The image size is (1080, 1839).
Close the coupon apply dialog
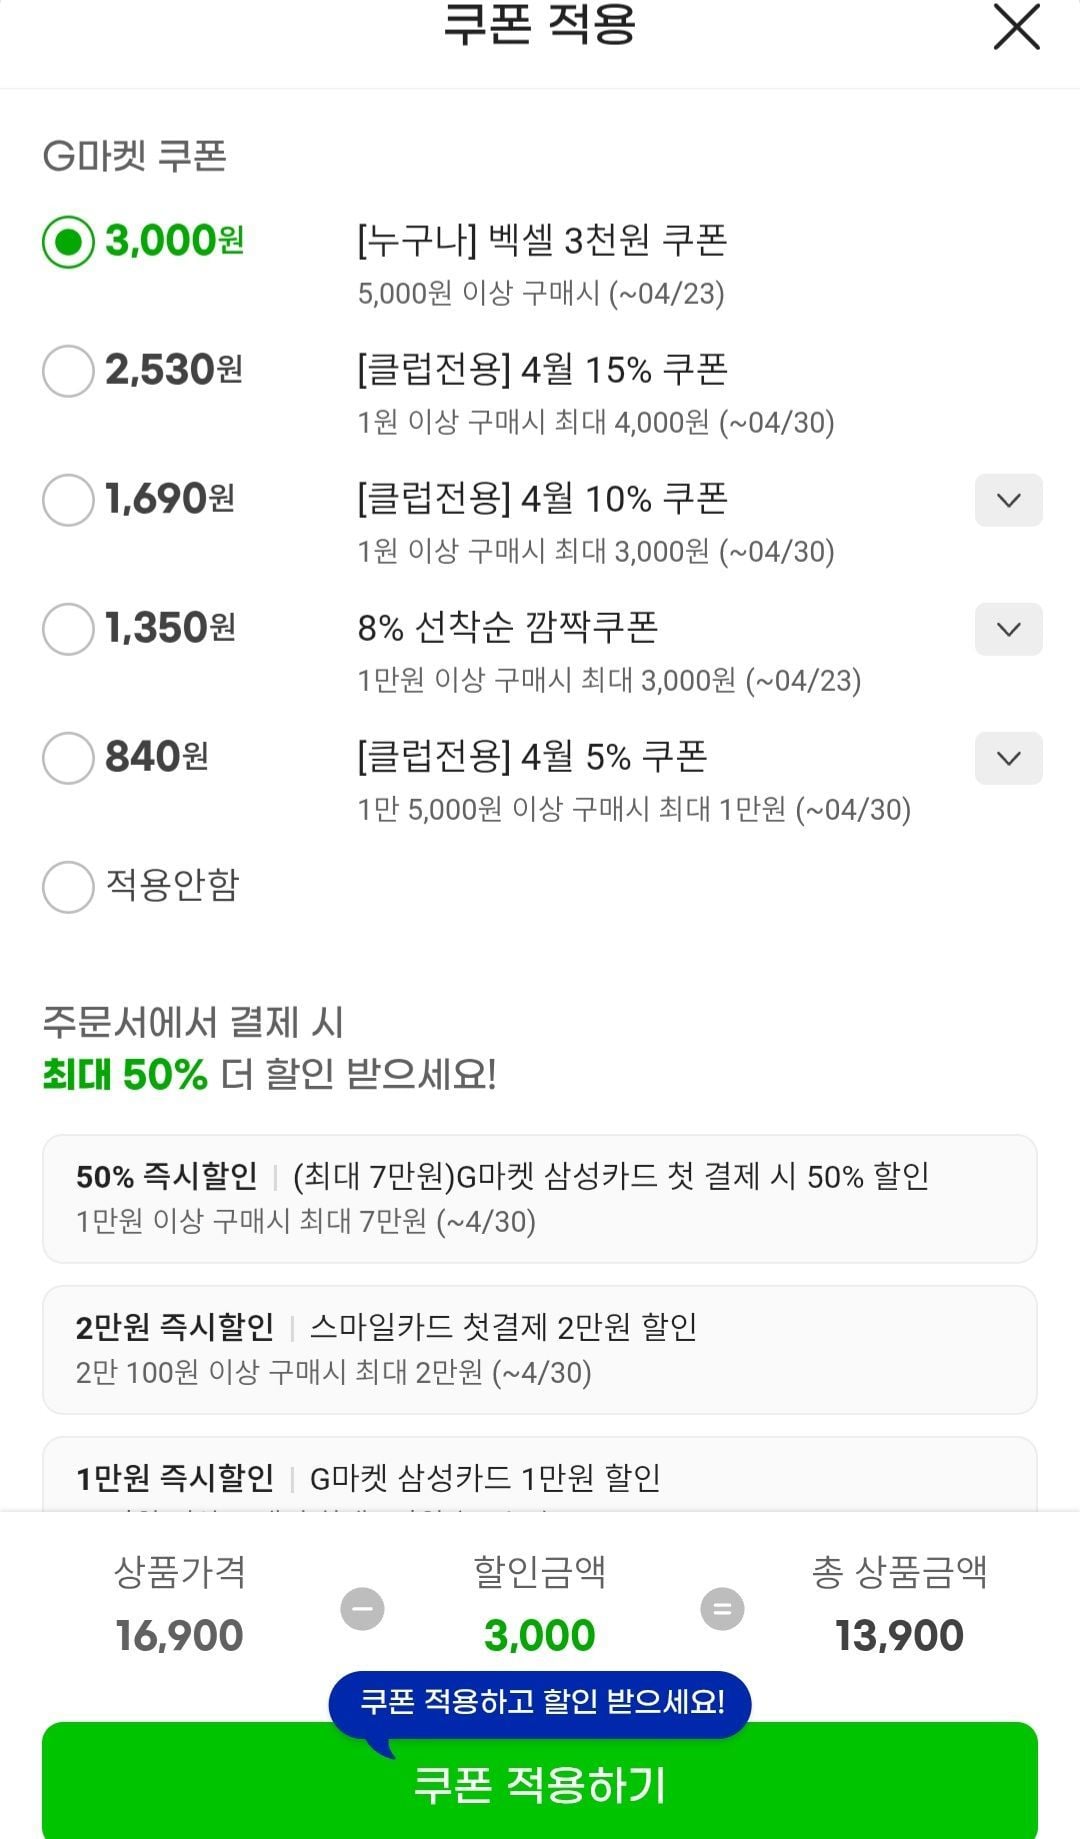[x=1016, y=27]
